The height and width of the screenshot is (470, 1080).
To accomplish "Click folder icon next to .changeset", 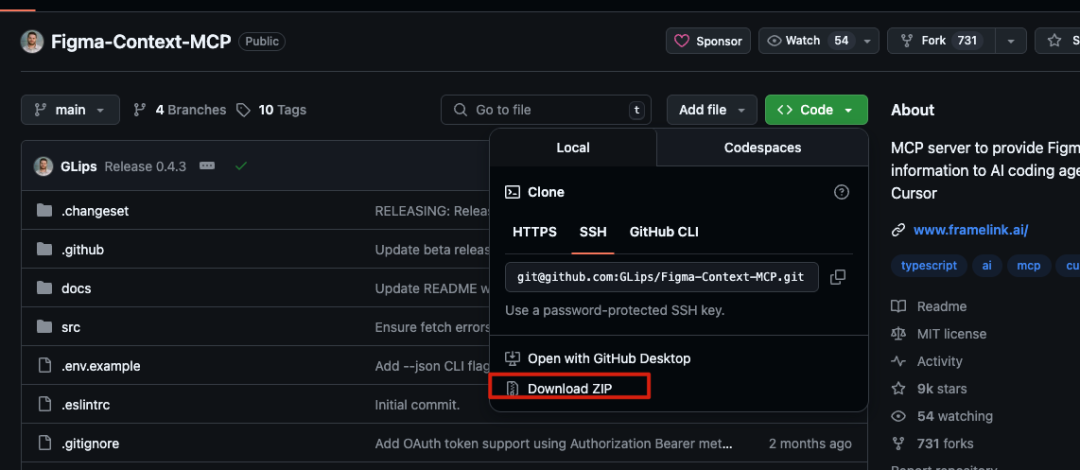I will coord(45,210).
